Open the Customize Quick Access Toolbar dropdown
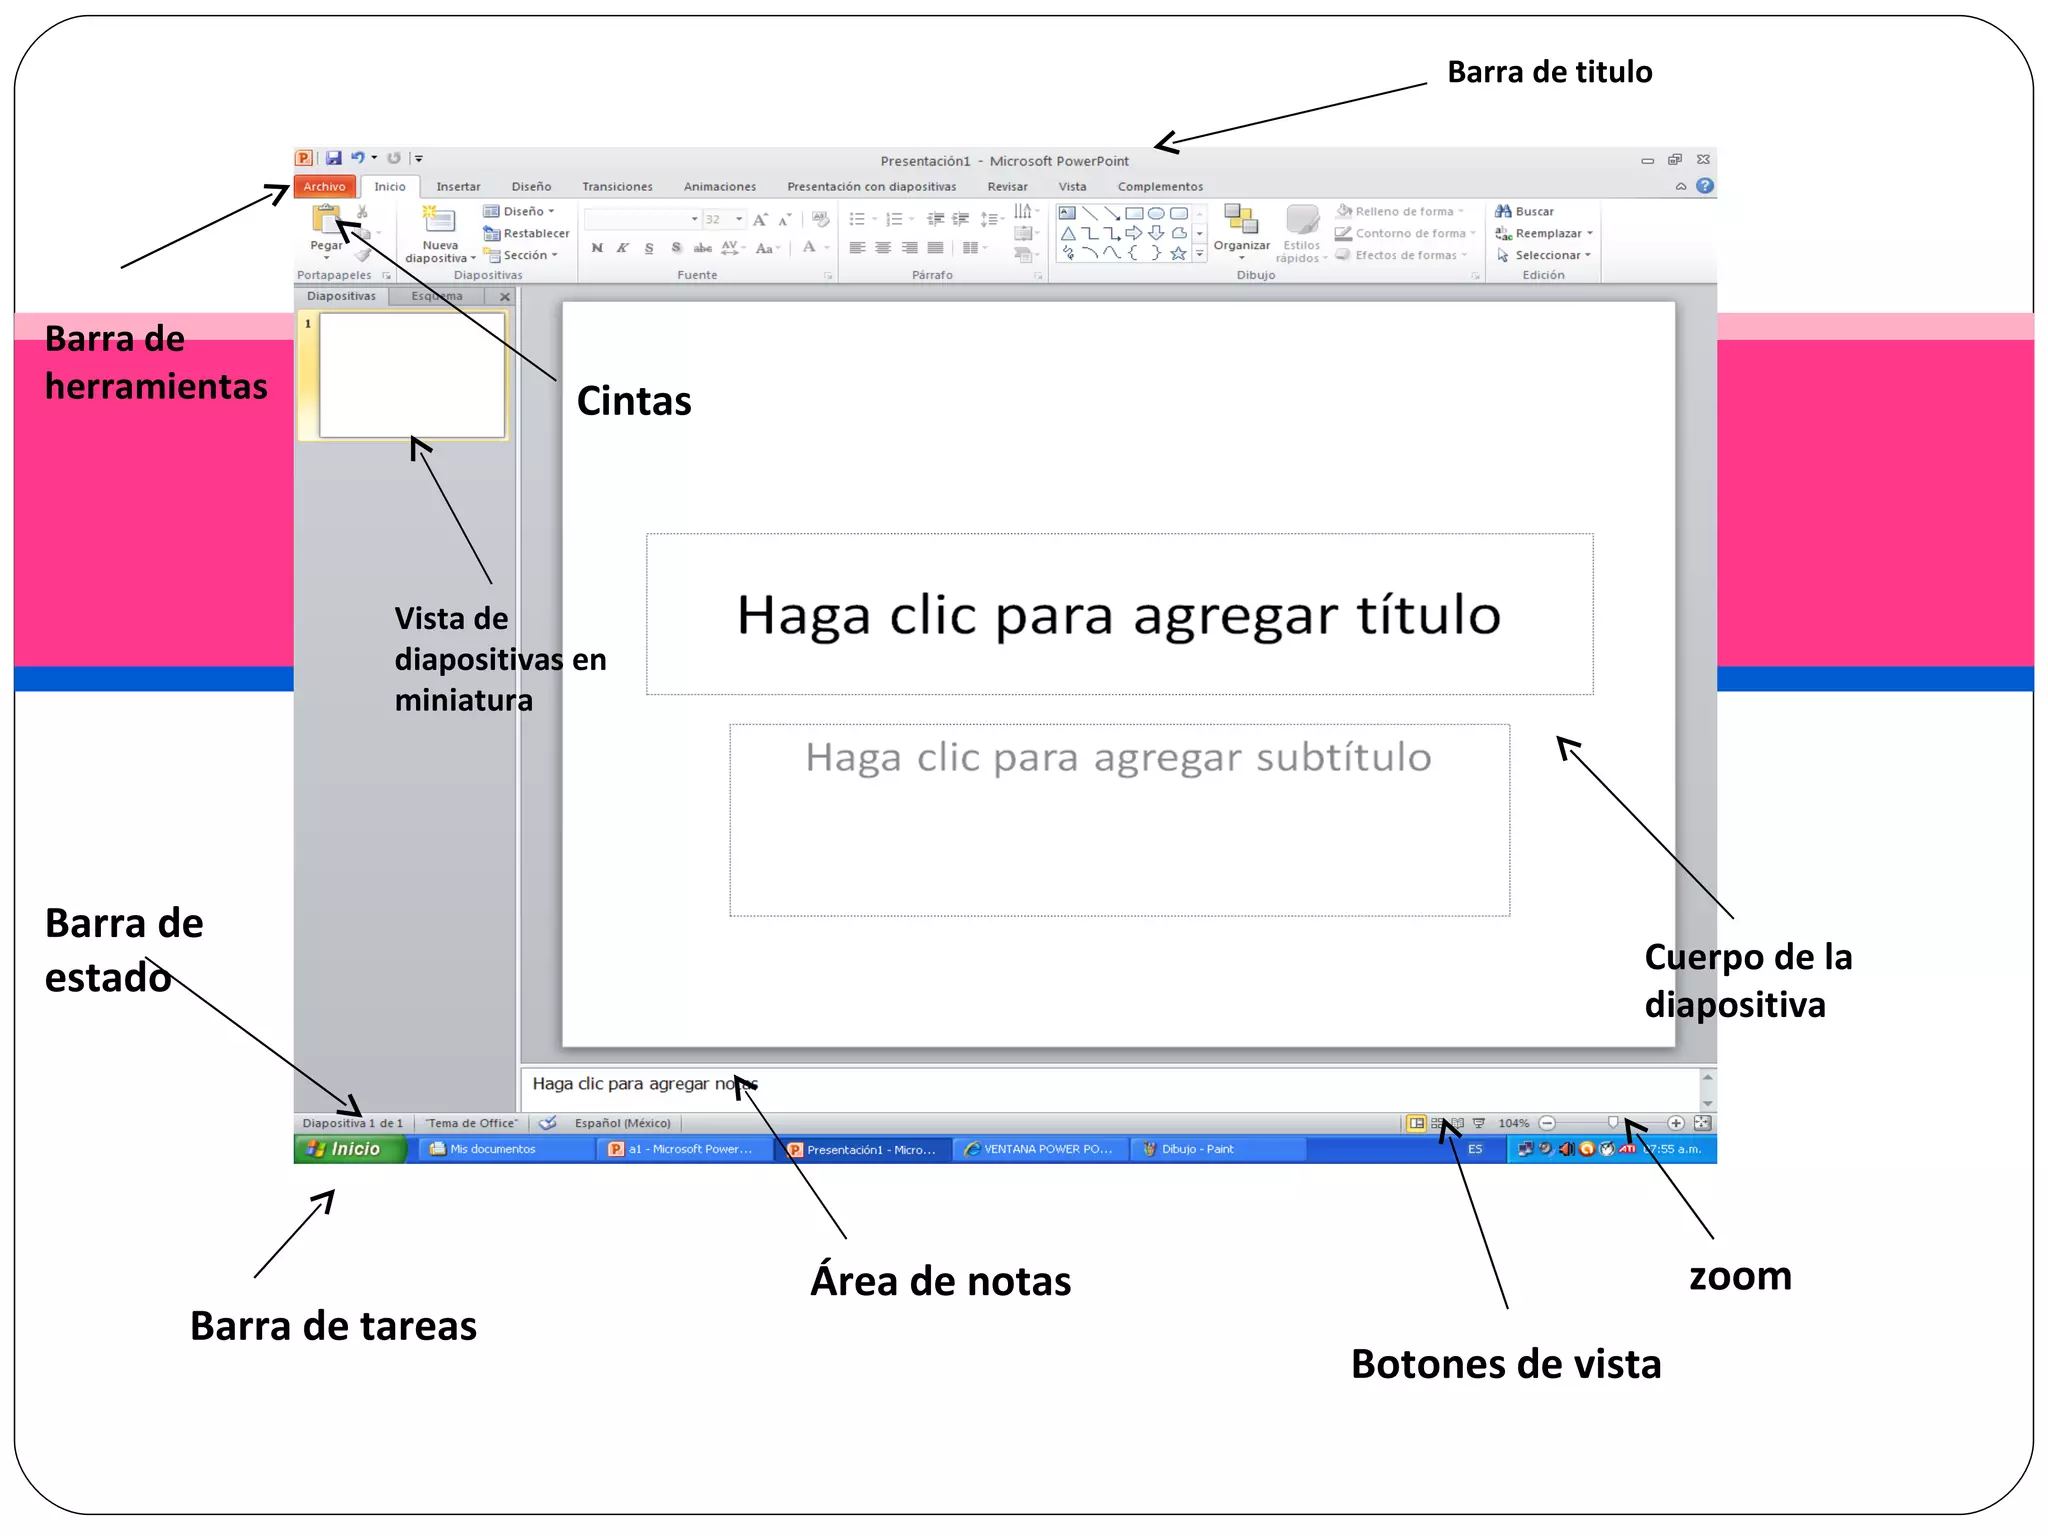 click(419, 158)
